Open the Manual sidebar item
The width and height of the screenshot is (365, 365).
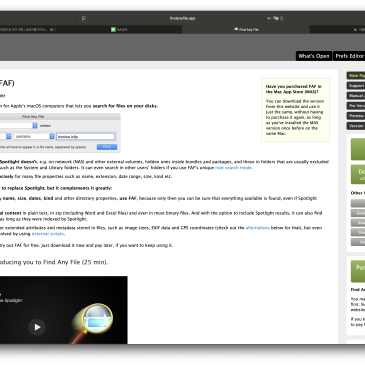[356, 96]
